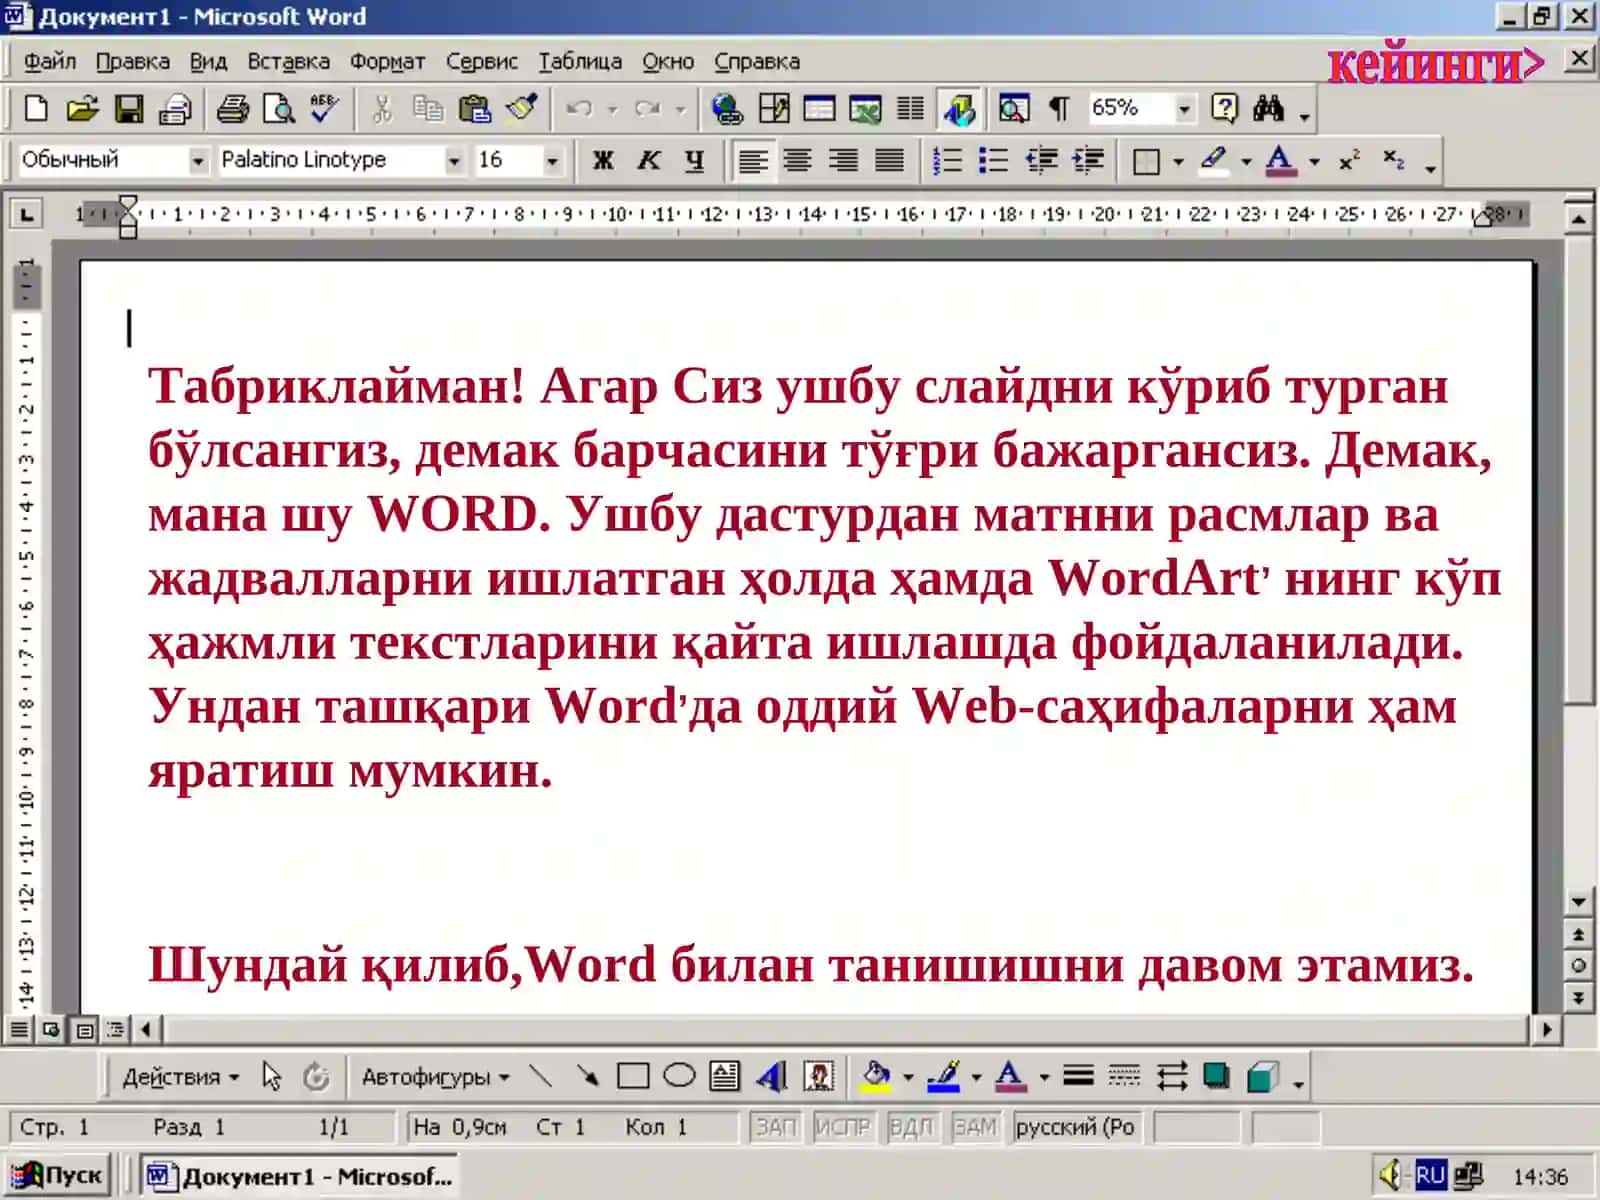1600x1200 pixels.
Task: Open the Пуск start menu
Action: [57, 1175]
